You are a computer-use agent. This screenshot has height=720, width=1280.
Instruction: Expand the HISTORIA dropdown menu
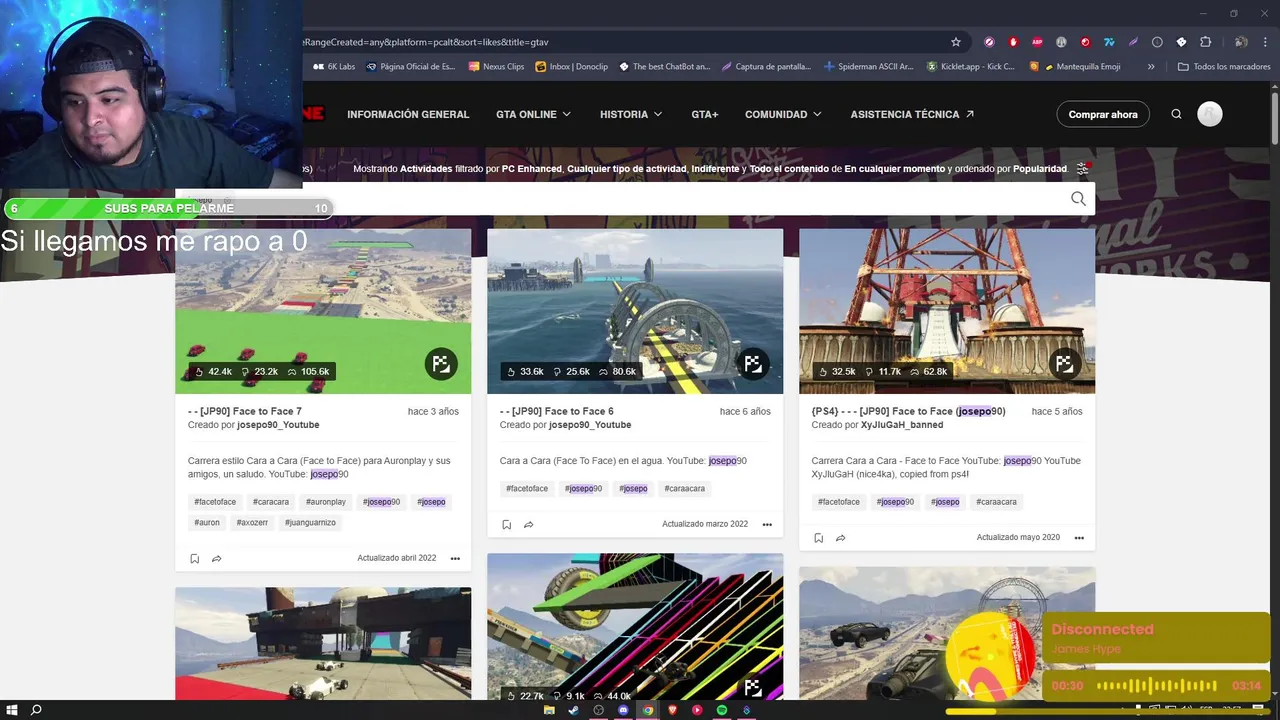(631, 114)
